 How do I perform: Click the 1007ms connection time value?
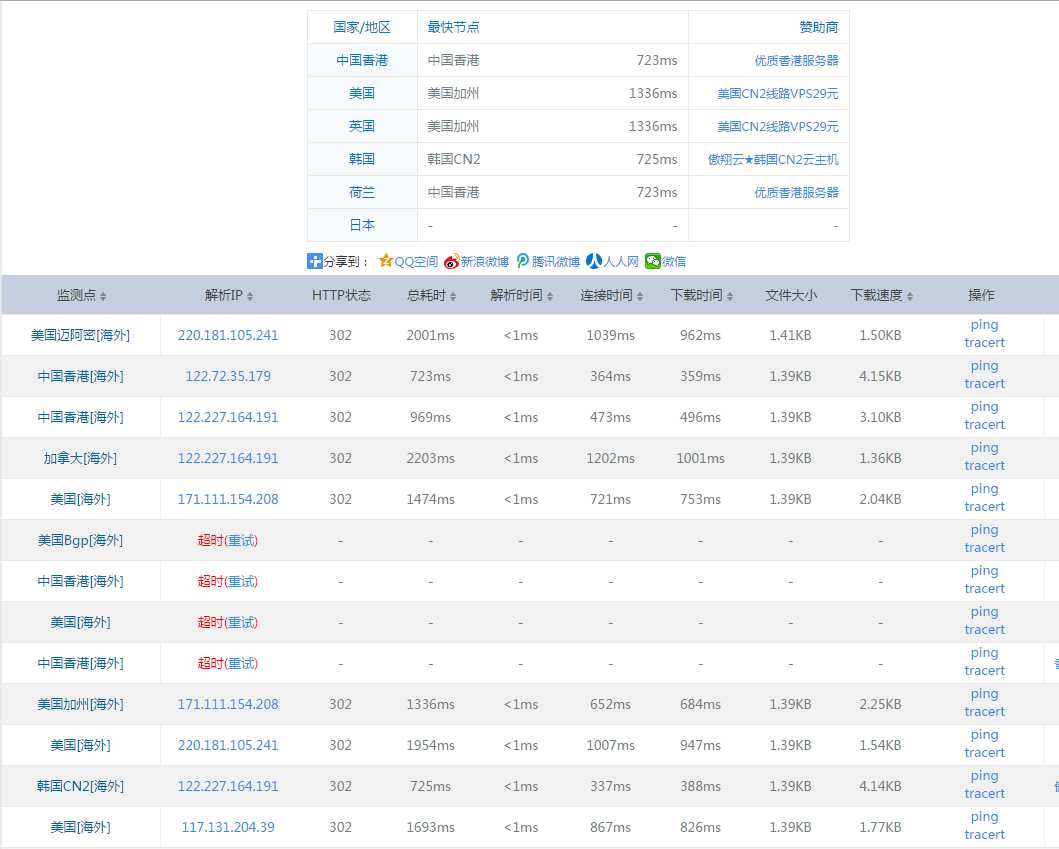tap(611, 745)
